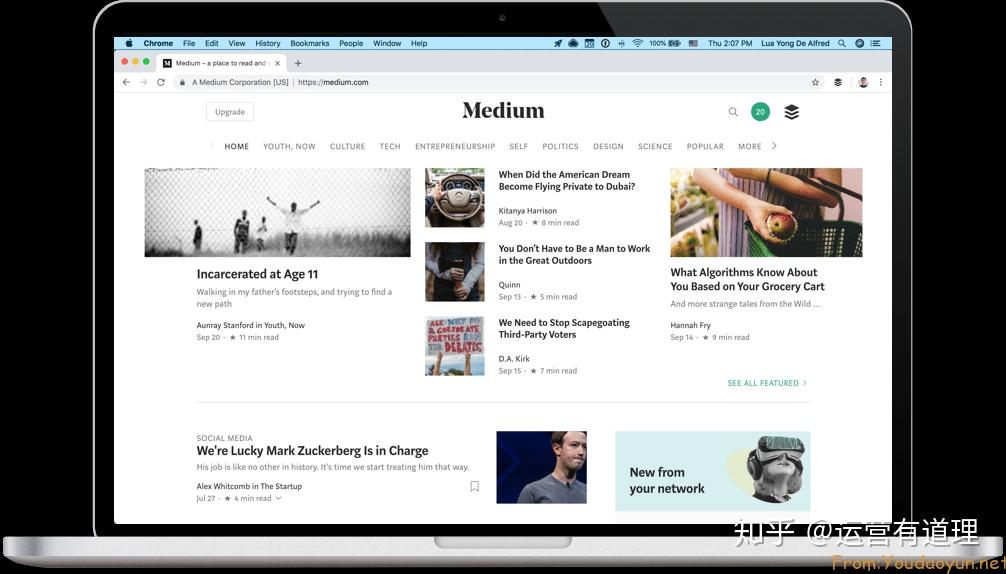This screenshot has height=574, width=1006.
Task: Open the green 20 notifications badge
Action: [760, 112]
